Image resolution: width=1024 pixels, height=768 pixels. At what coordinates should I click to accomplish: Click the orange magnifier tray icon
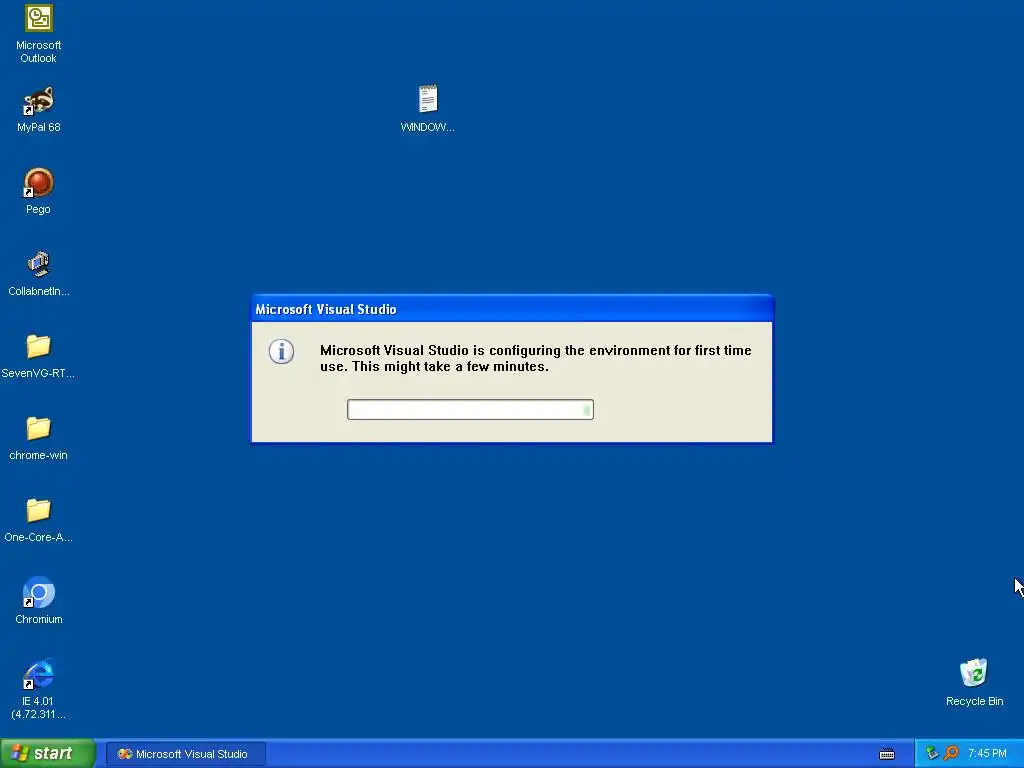[x=952, y=753]
